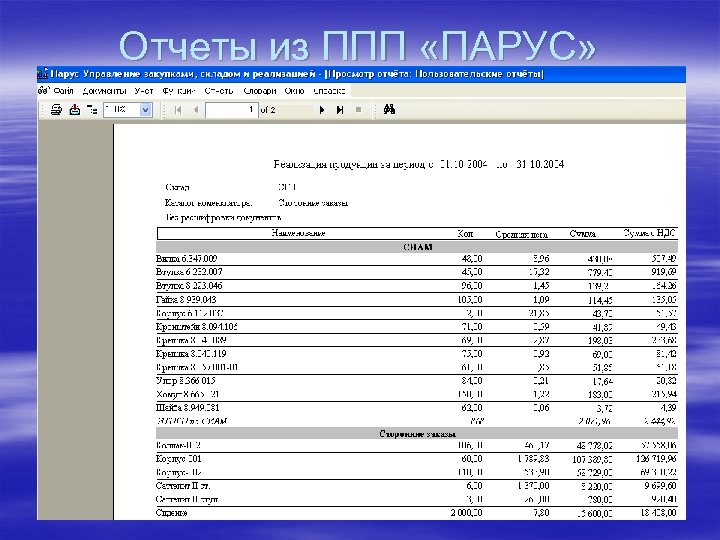
Task: Select row 'Корпус 001'
Action: tap(416, 459)
